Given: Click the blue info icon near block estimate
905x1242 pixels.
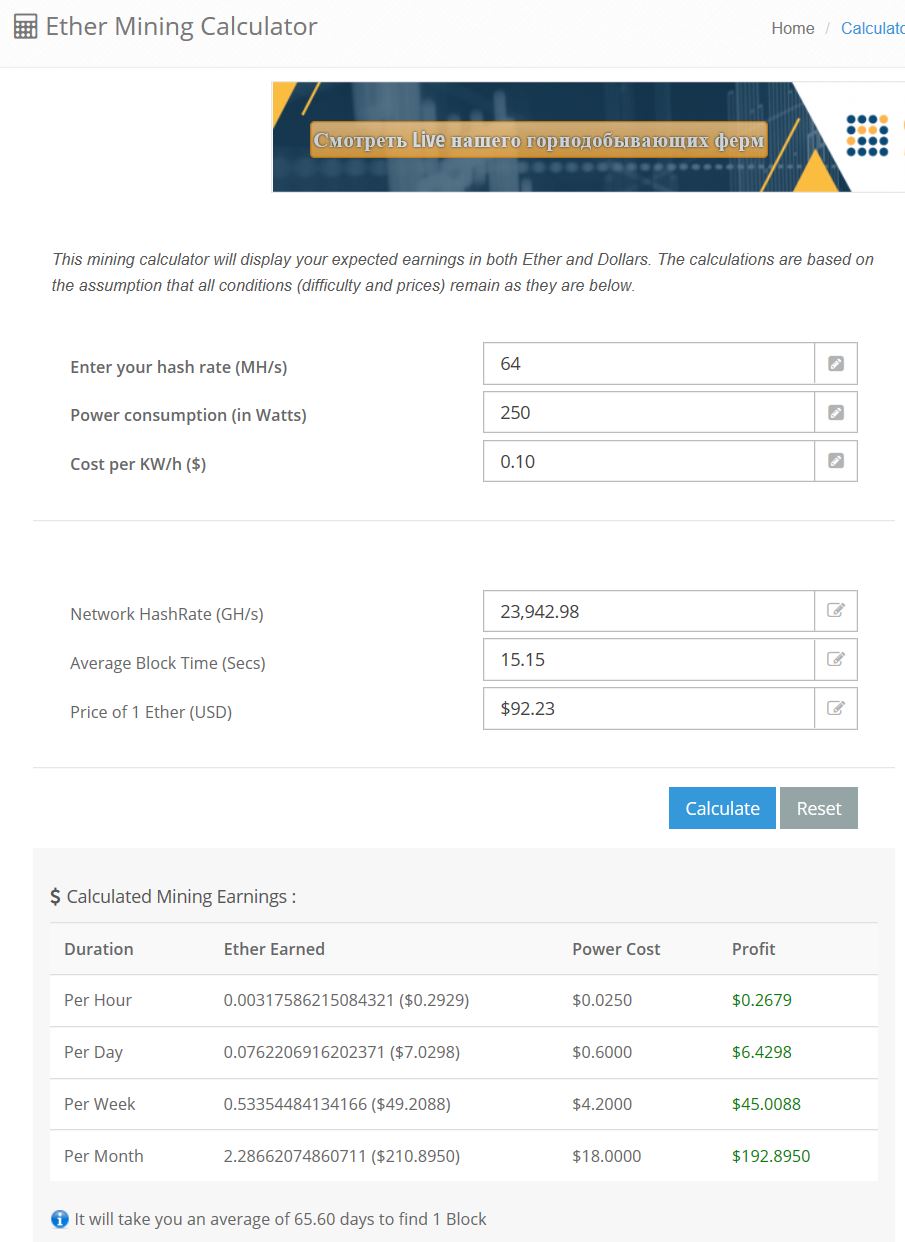Looking at the screenshot, I should pos(60,1219).
